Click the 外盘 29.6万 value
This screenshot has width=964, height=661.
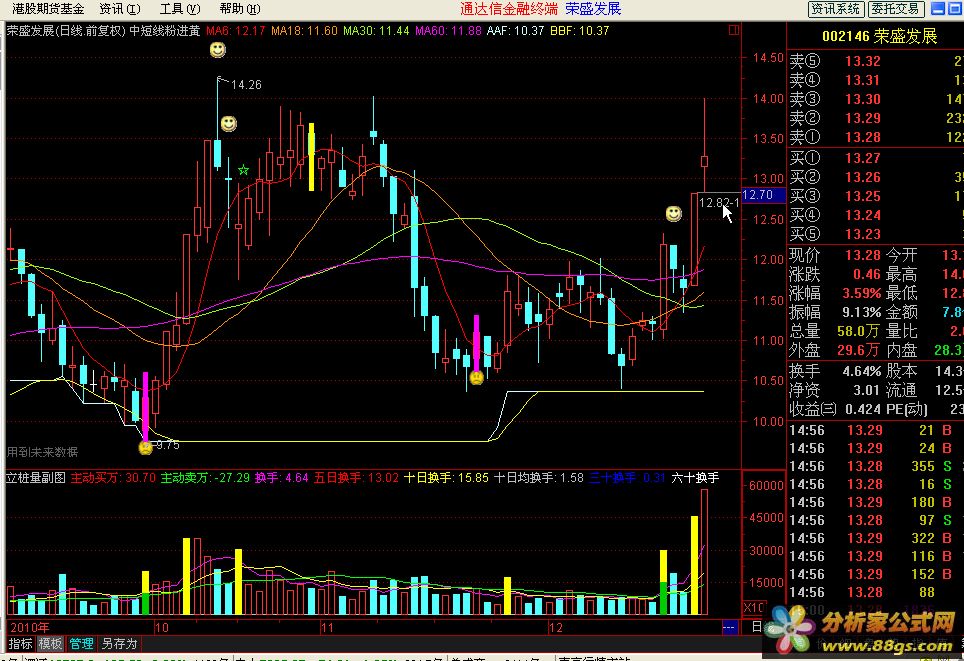point(859,350)
